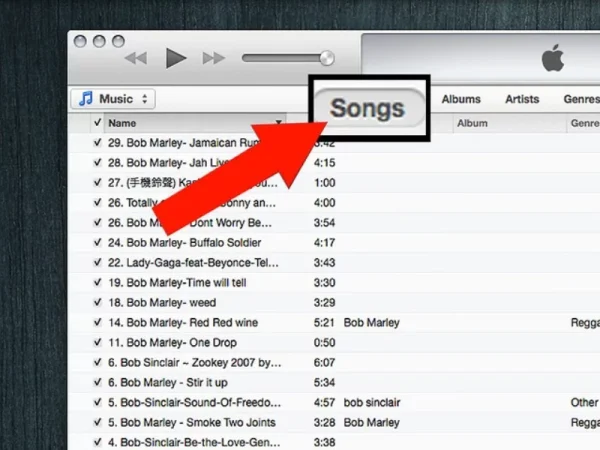Switch to the Artists tab
The height and width of the screenshot is (450, 600).
(522, 99)
